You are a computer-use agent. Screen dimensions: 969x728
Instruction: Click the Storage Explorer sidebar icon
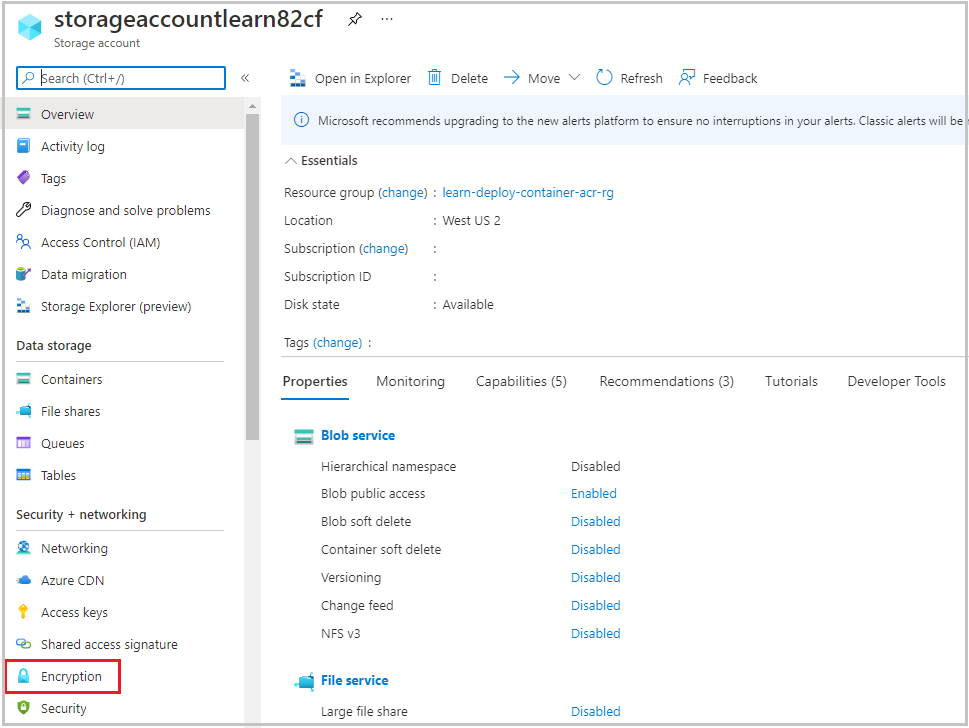pos(23,306)
